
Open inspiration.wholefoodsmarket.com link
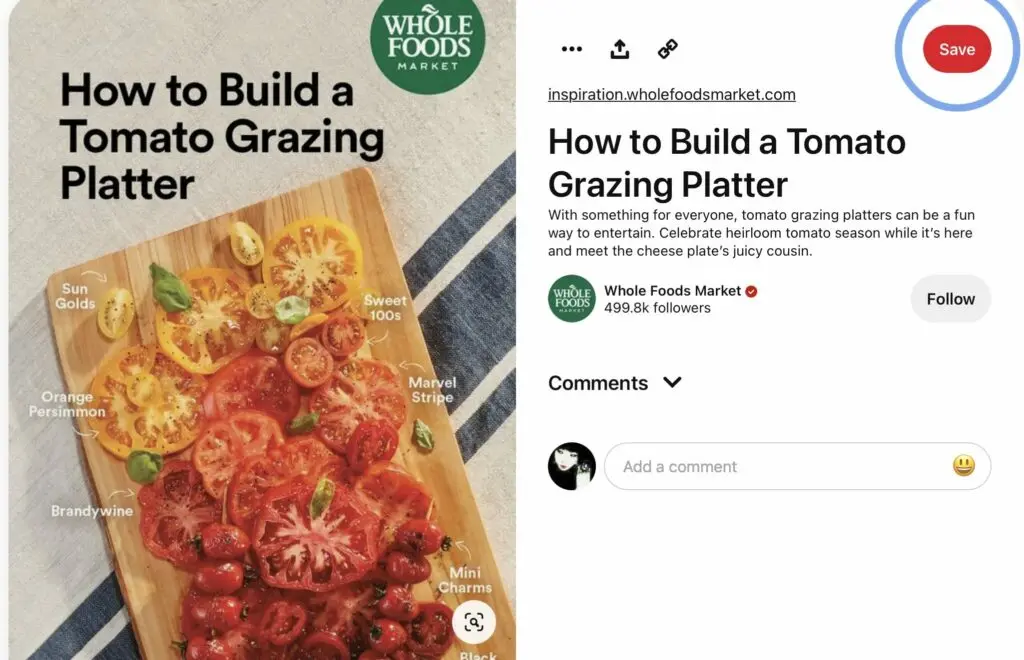click(x=671, y=95)
